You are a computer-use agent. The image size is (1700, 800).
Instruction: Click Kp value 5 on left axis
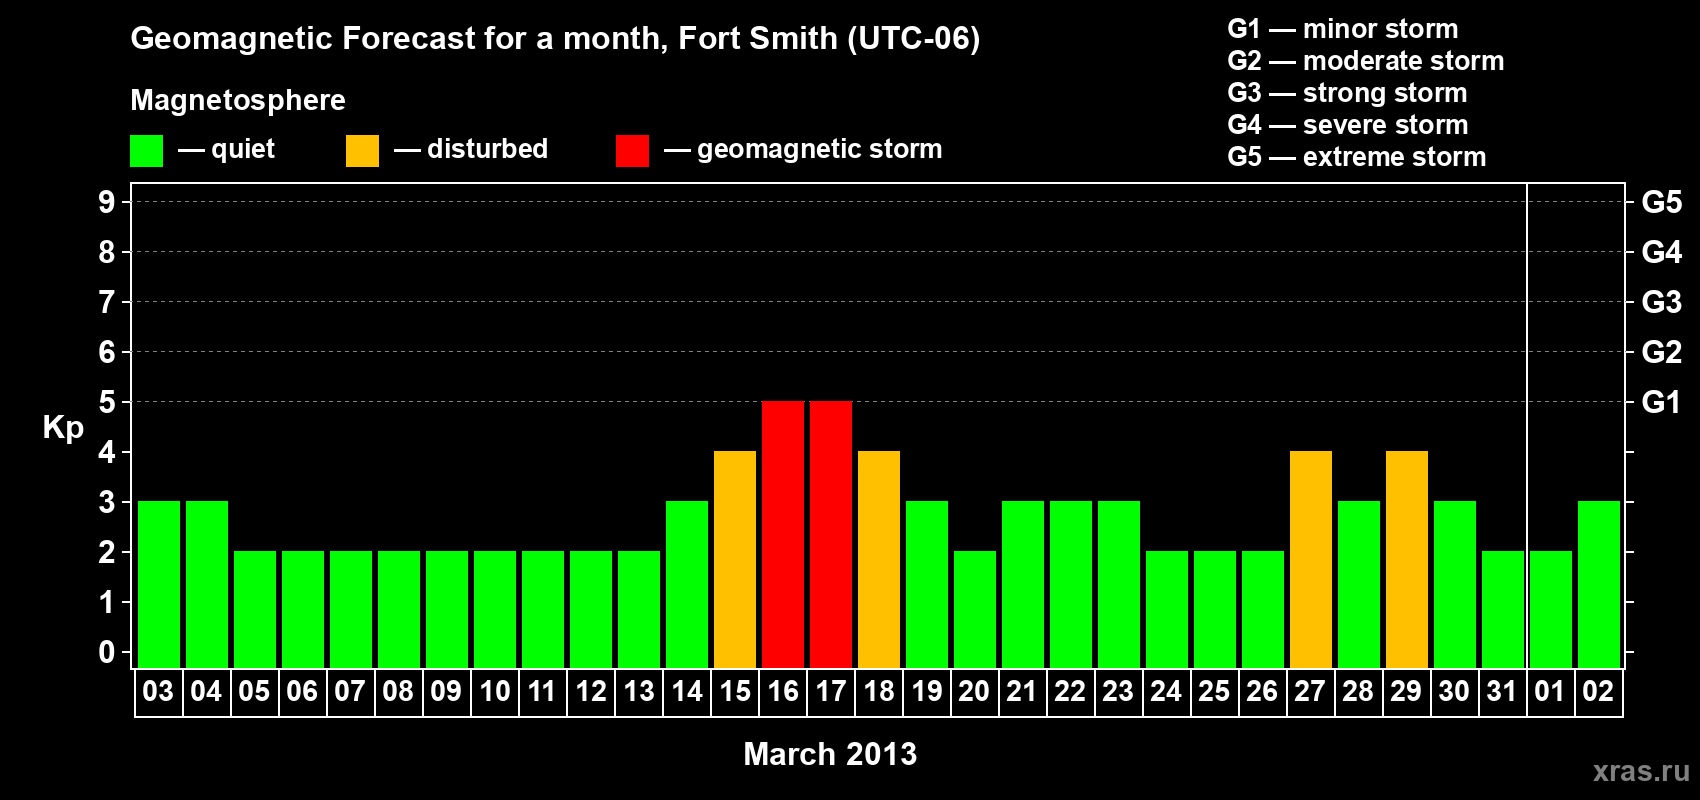107,402
